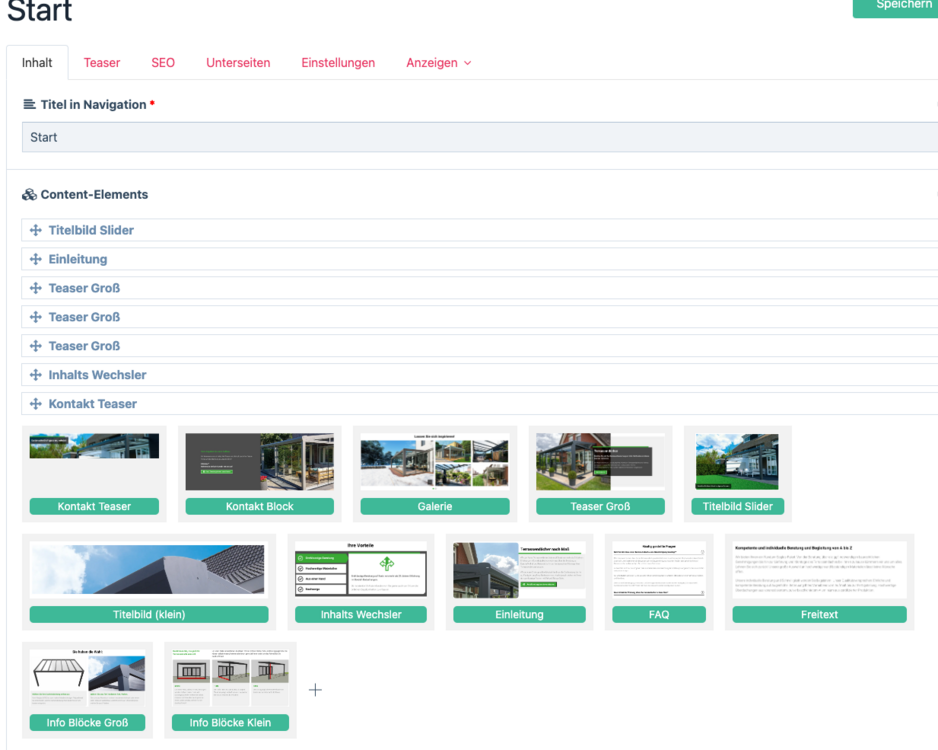Open the SEO tab
This screenshot has height=750, width=938.
163,62
